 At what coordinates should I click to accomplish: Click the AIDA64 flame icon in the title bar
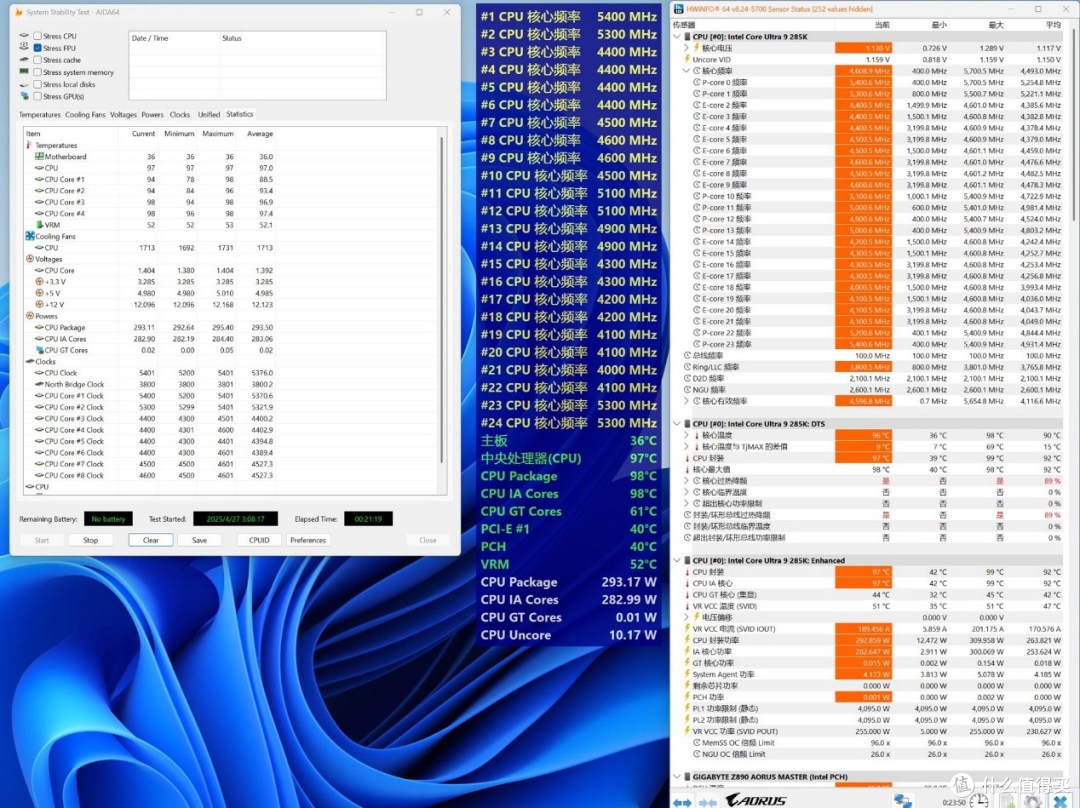(x=19, y=12)
